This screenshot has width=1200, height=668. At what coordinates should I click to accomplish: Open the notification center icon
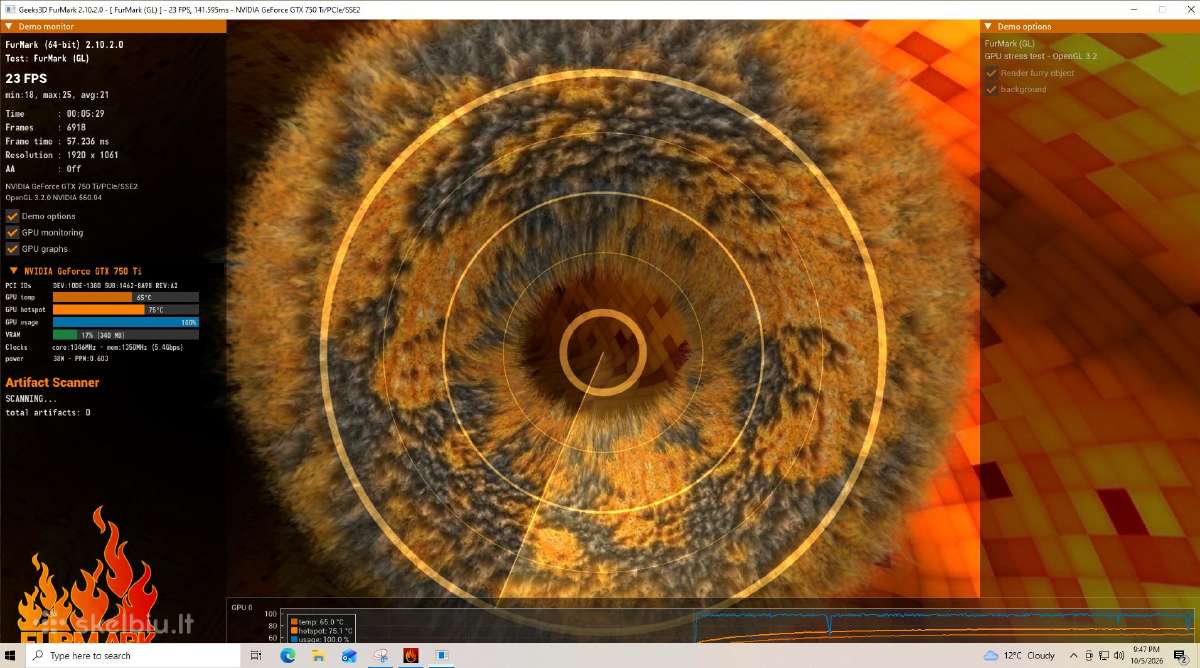coord(1180,655)
